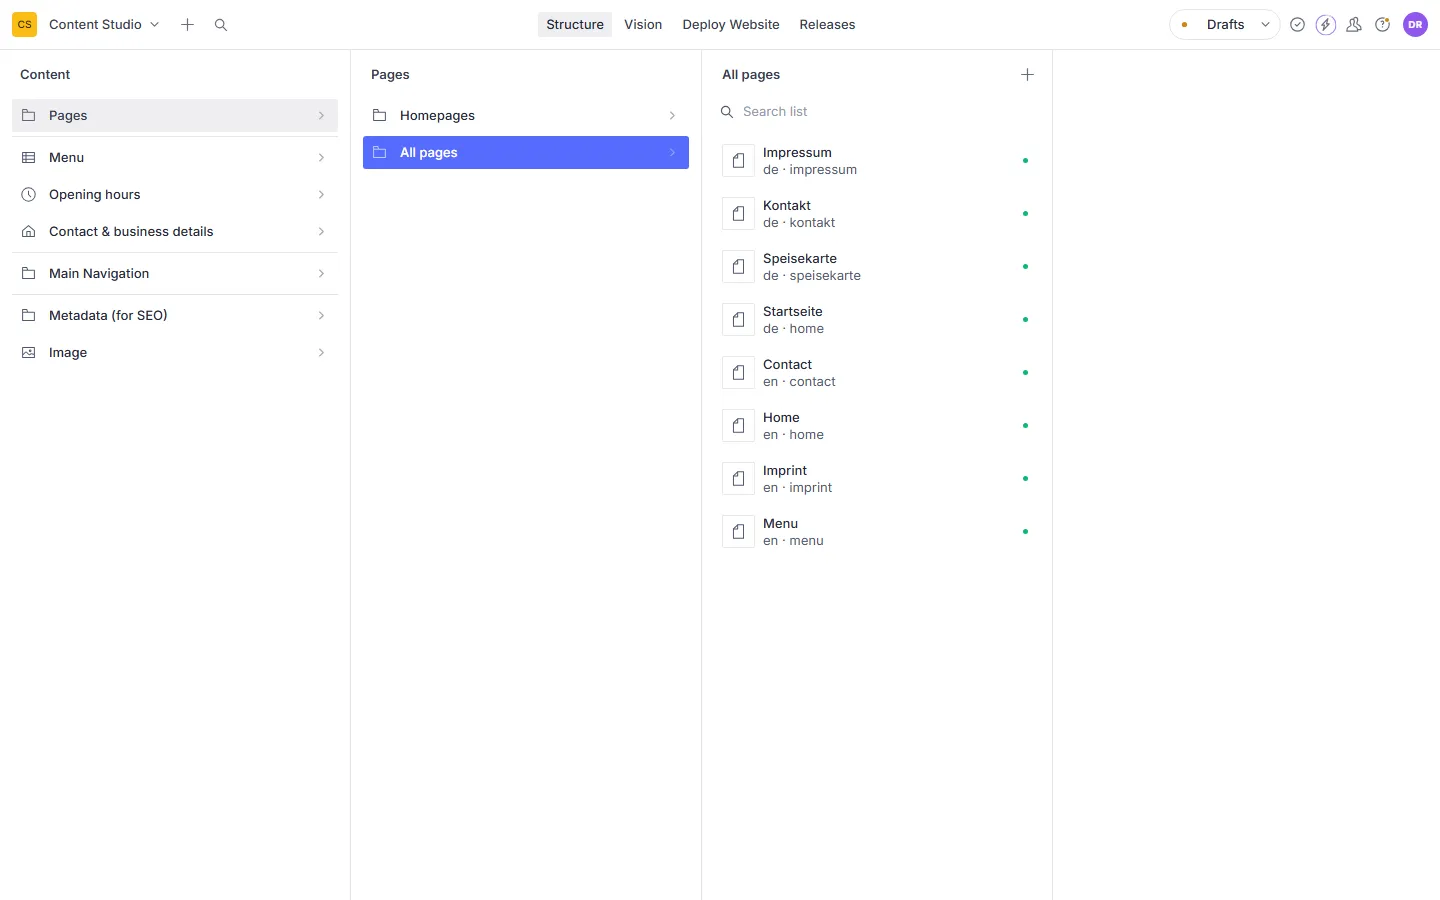The height and width of the screenshot is (900, 1440).
Task: Open search with the magnifier icon
Action: (221, 24)
